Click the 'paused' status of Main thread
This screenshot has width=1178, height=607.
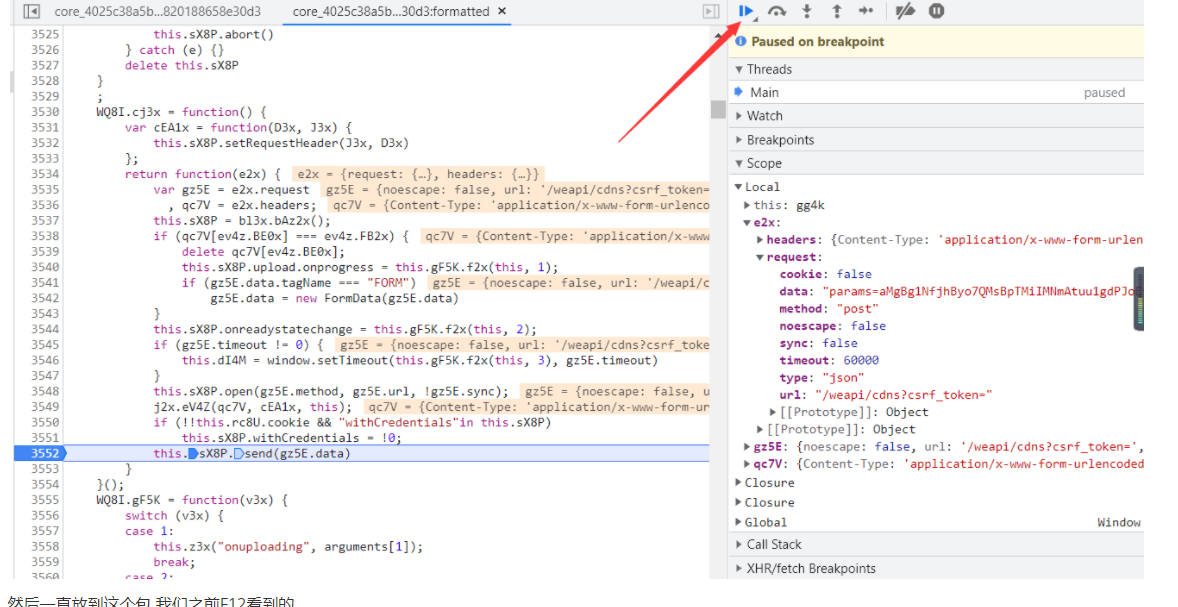(x=1104, y=92)
